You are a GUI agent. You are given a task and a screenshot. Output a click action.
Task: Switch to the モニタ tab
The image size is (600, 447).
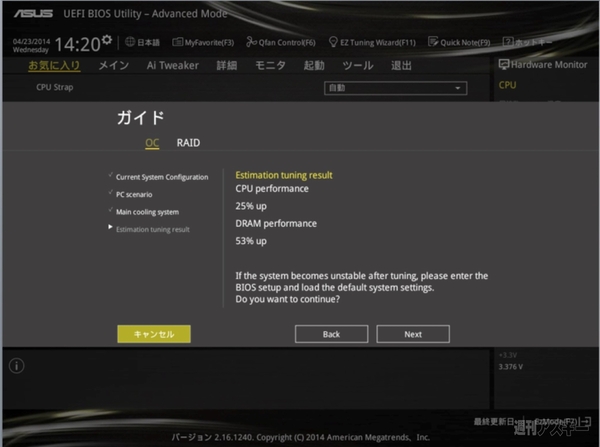[270, 65]
